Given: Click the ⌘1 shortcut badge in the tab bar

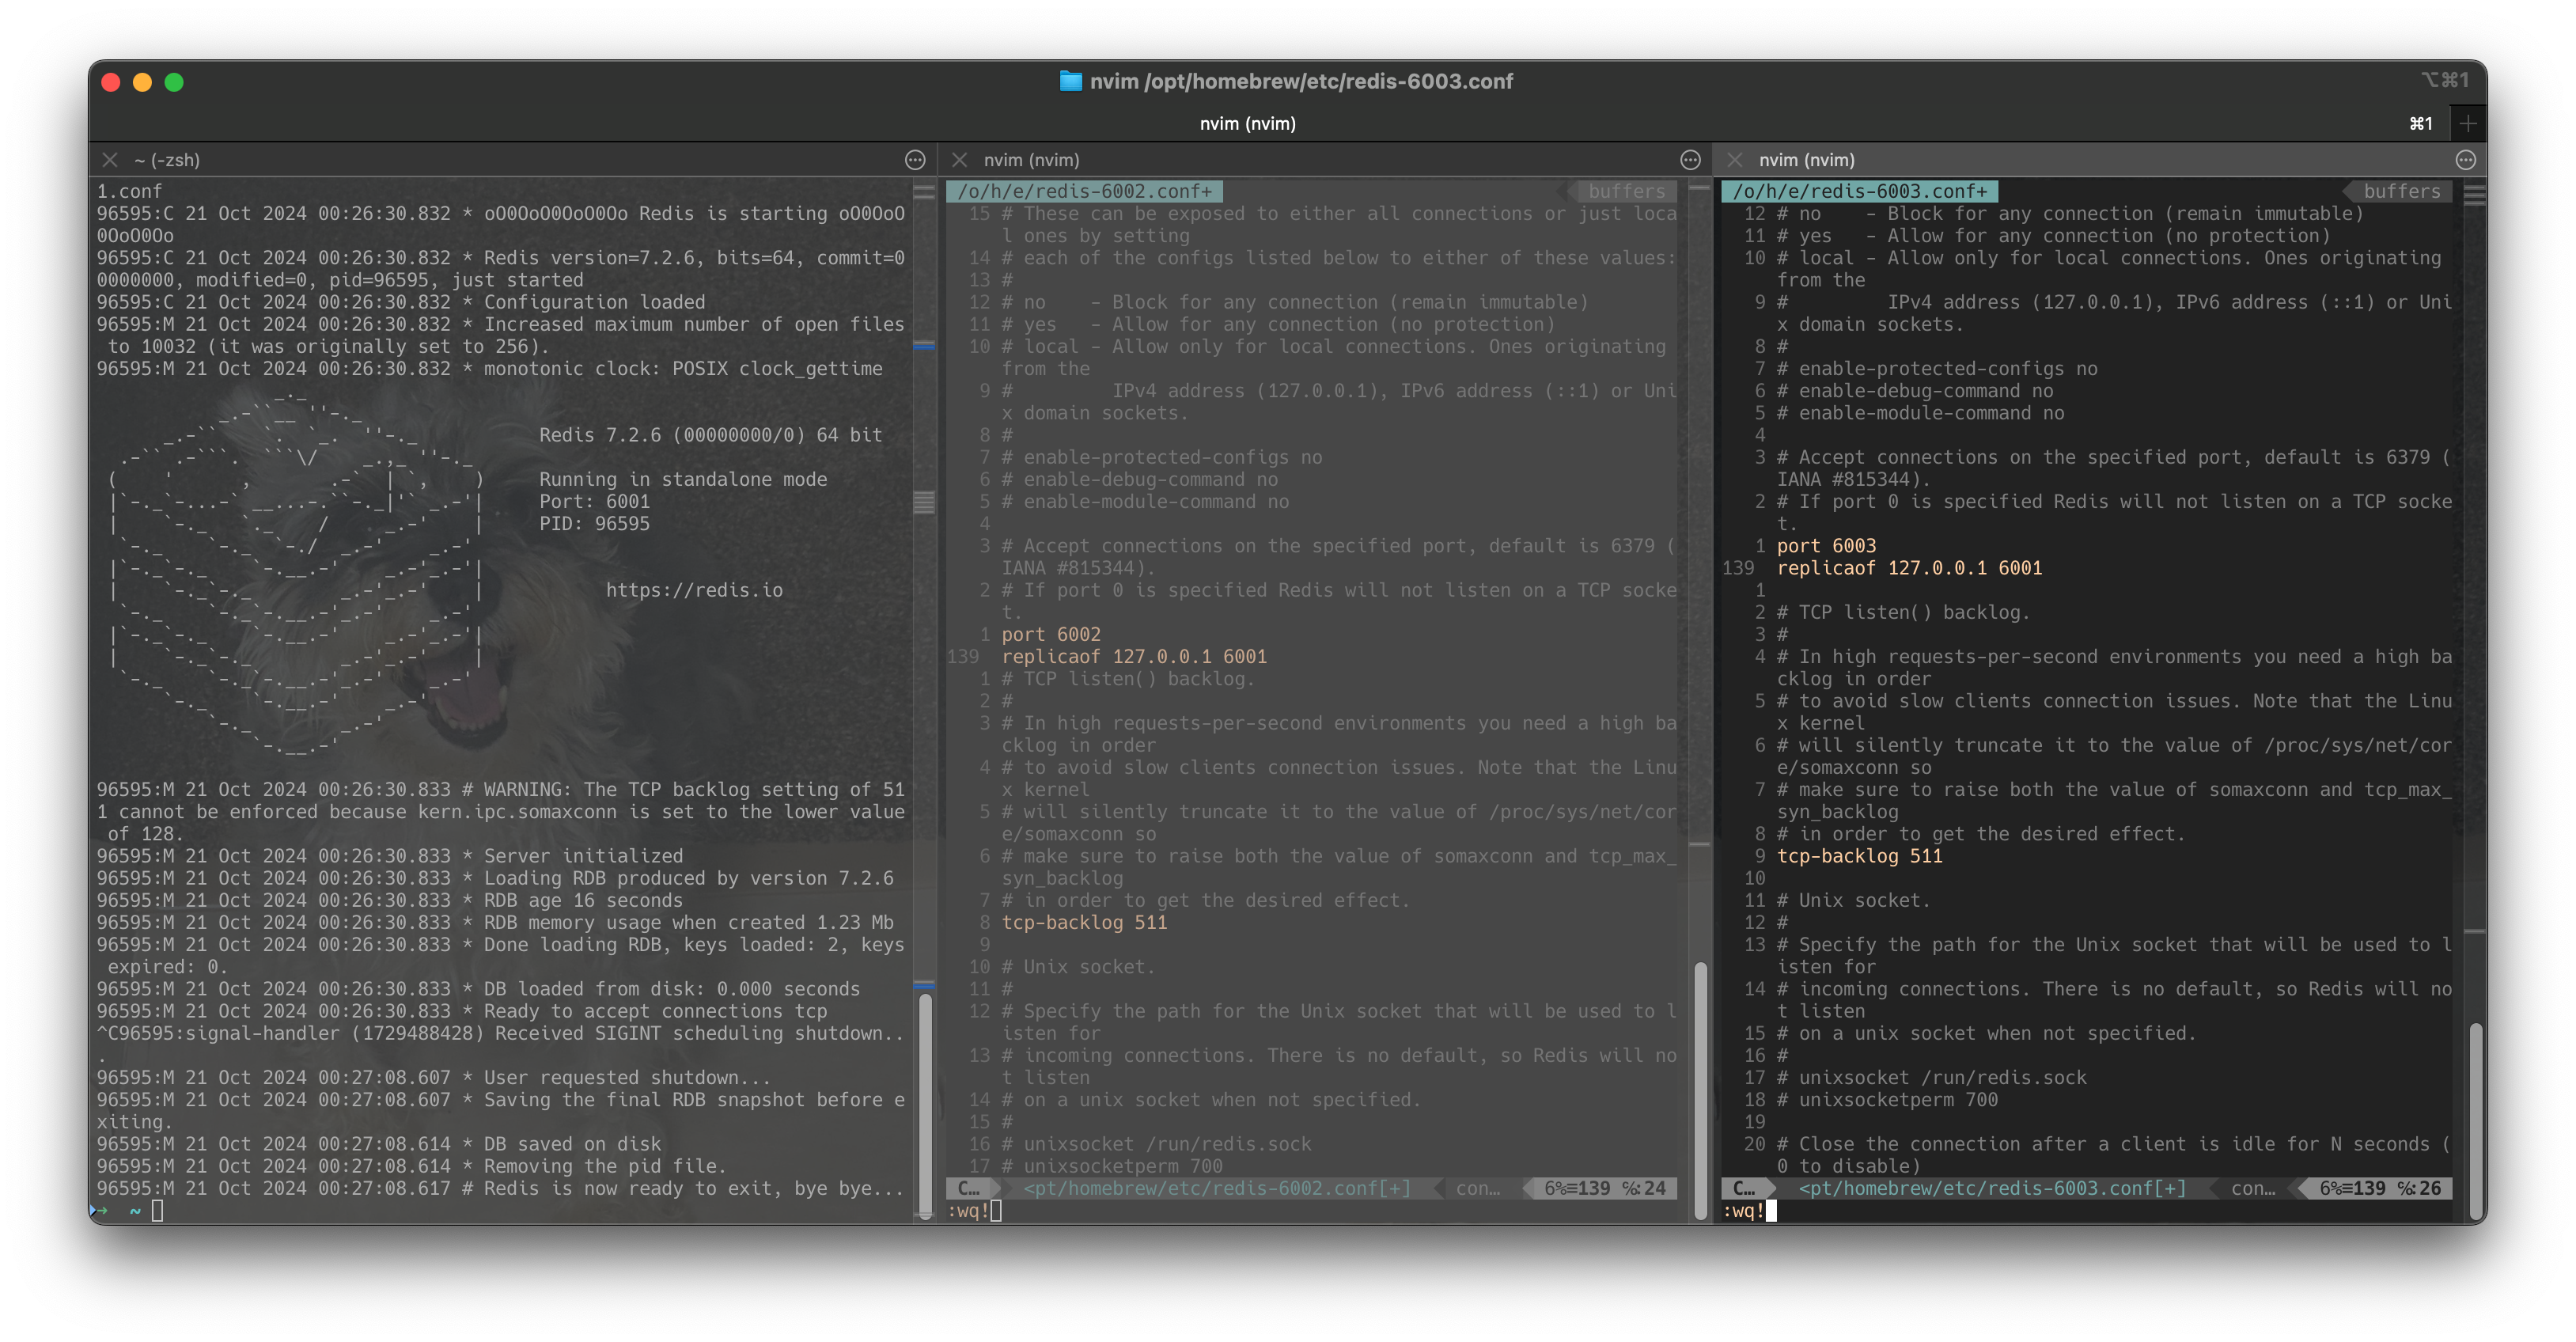Looking at the screenshot, I should click(x=2421, y=123).
